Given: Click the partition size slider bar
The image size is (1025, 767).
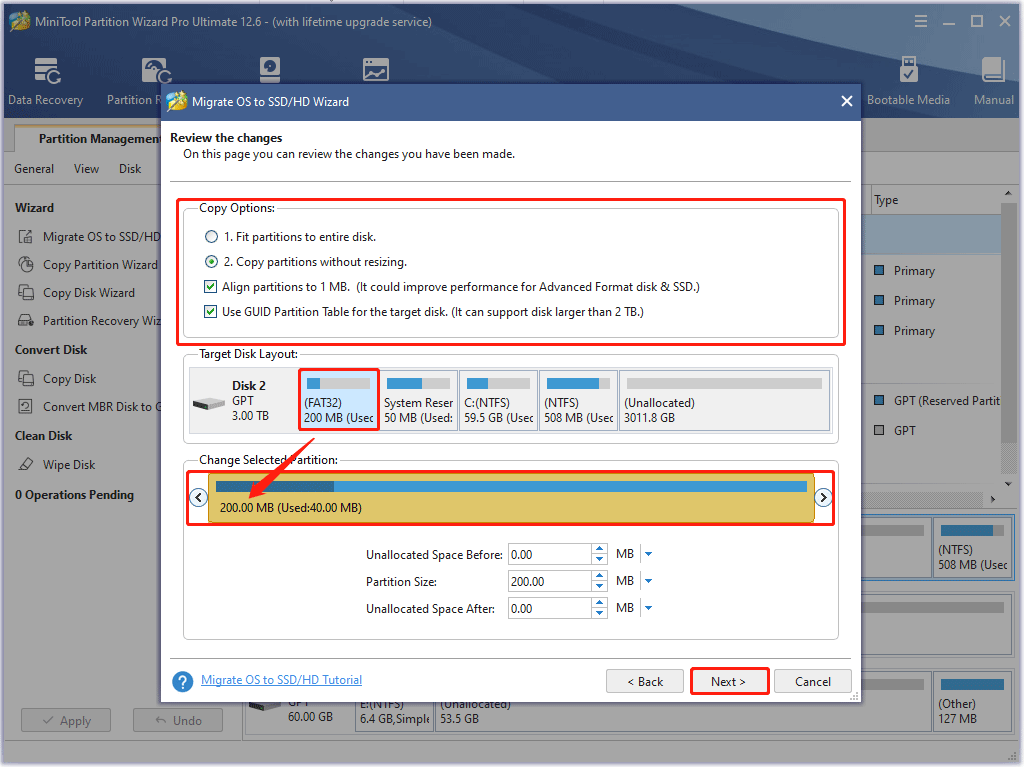Looking at the screenshot, I should pyautogui.click(x=511, y=498).
